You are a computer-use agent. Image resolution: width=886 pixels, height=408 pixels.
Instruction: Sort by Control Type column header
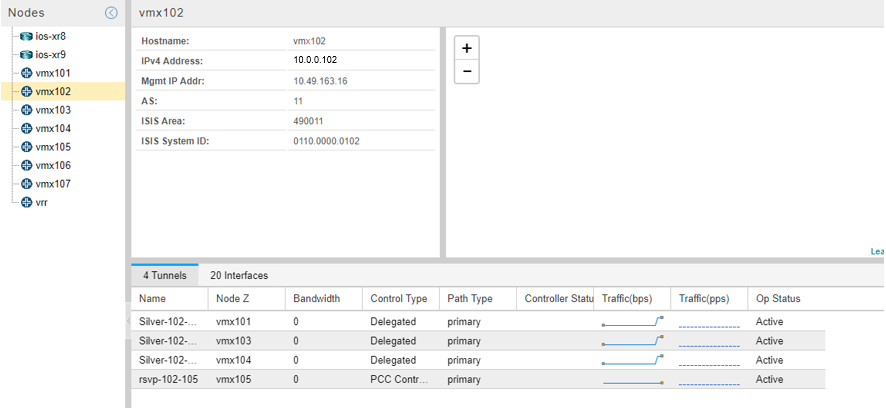(398, 299)
